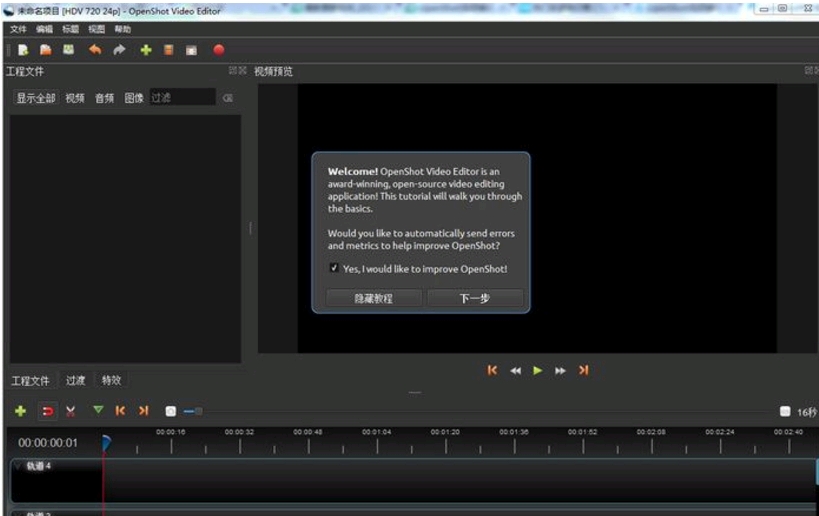Screen dimensions: 819x516
Task: Open the 视图 menu
Action: click(x=97, y=29)
